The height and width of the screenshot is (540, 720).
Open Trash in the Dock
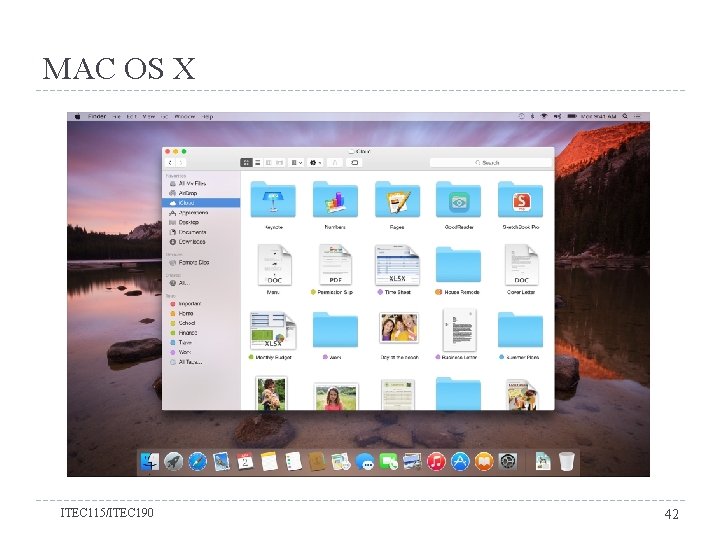click(x=567, y=461)
